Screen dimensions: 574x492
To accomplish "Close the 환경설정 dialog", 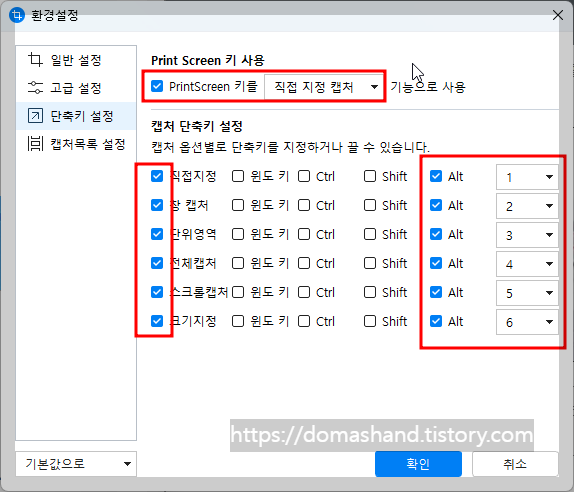I will click(558, 15).
